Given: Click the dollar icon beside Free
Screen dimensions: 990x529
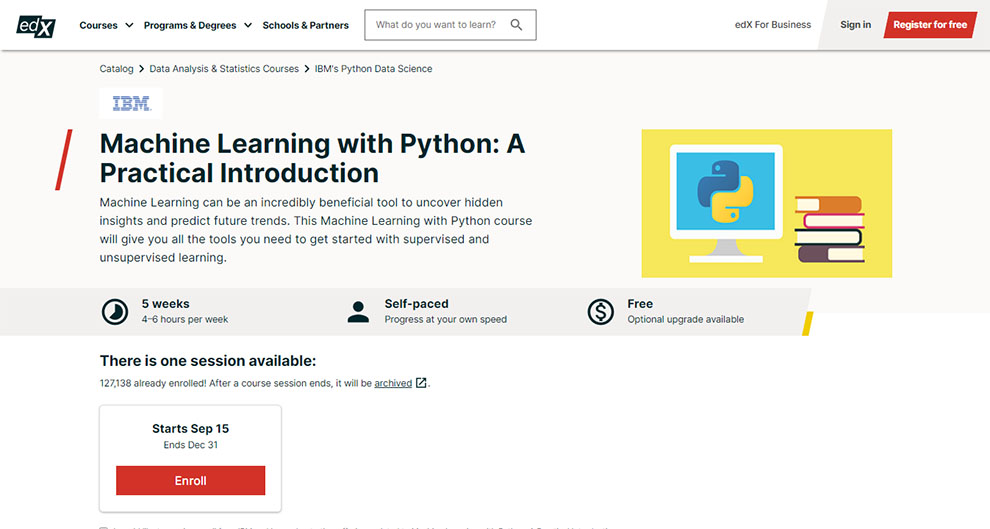Looking at the screenshot, I should click(600, 312).
